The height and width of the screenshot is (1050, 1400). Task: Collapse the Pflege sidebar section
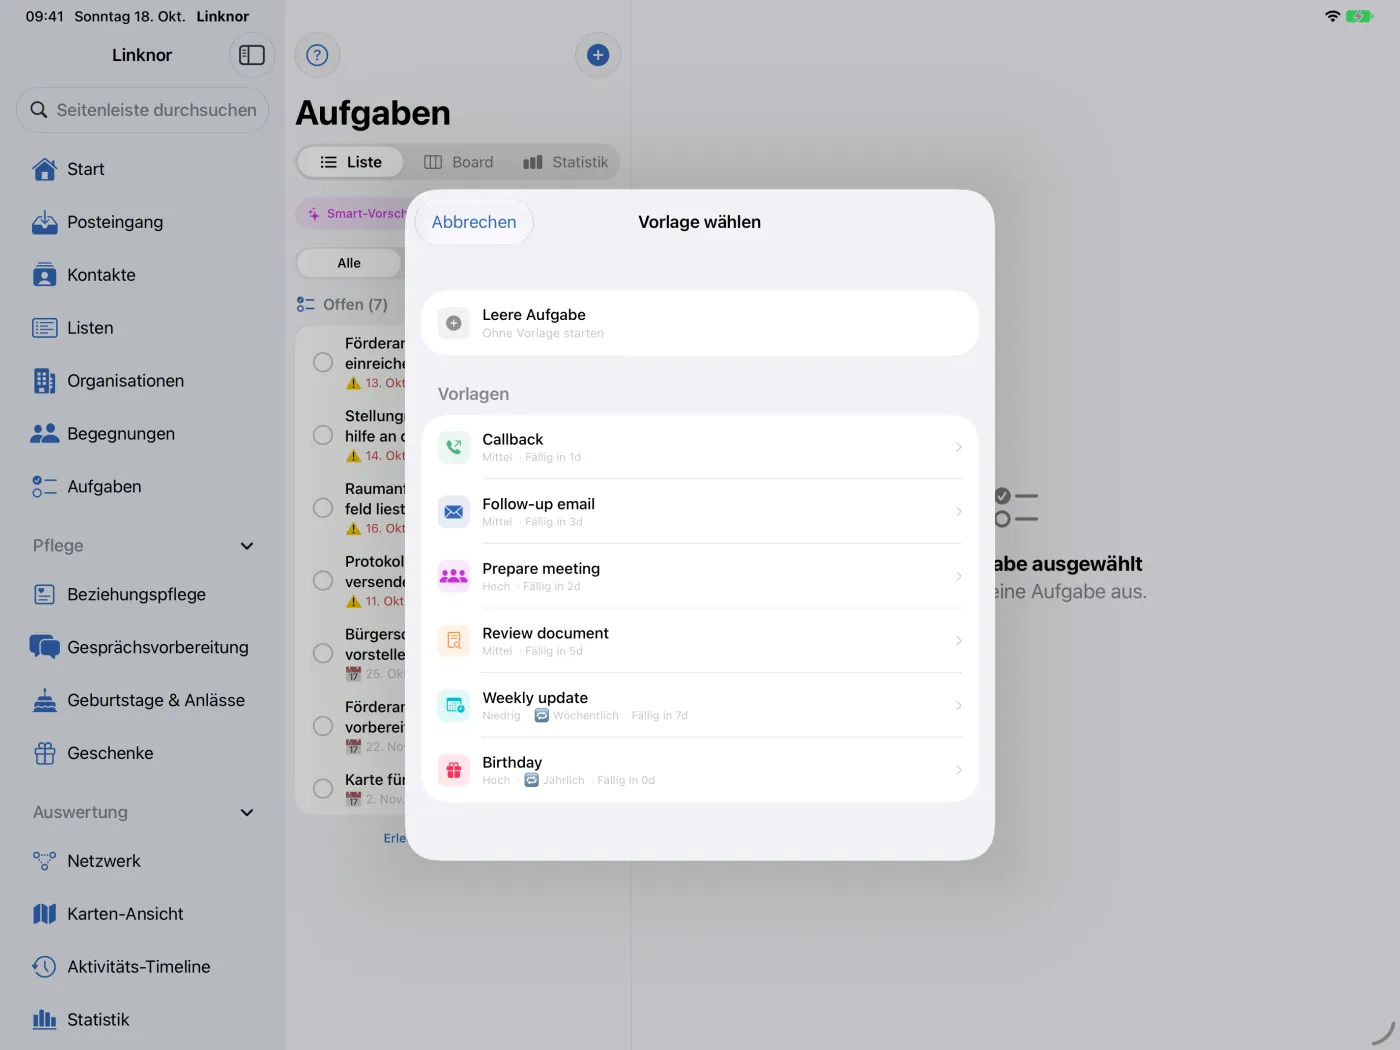tap(247, 546)
